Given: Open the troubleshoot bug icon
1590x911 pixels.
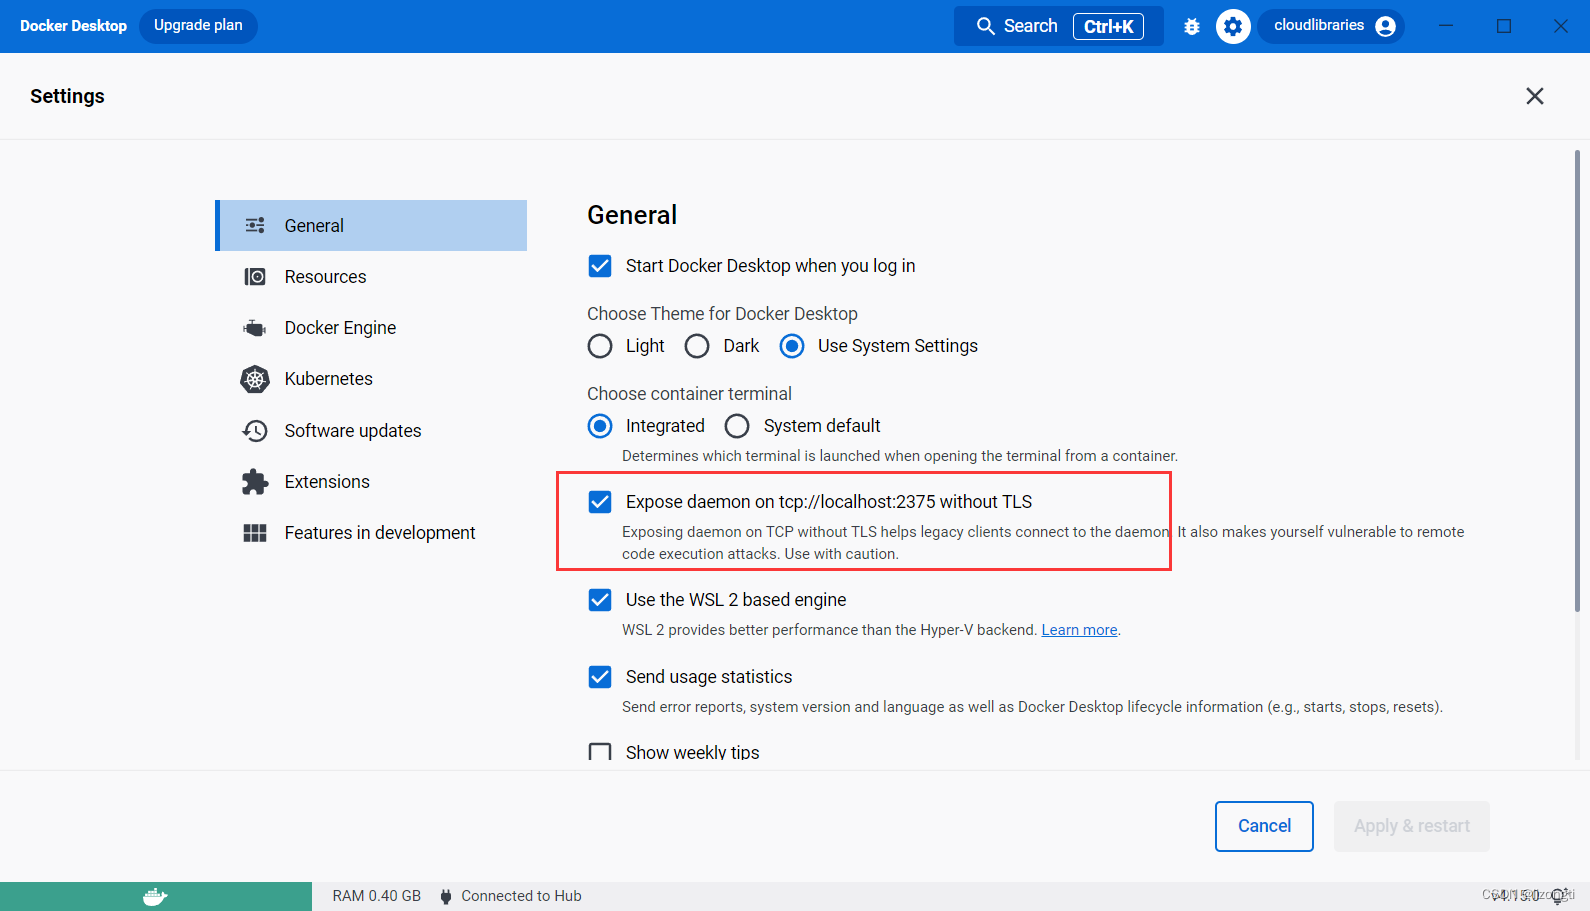Looking at the screenshot, I should point(1192,27).
